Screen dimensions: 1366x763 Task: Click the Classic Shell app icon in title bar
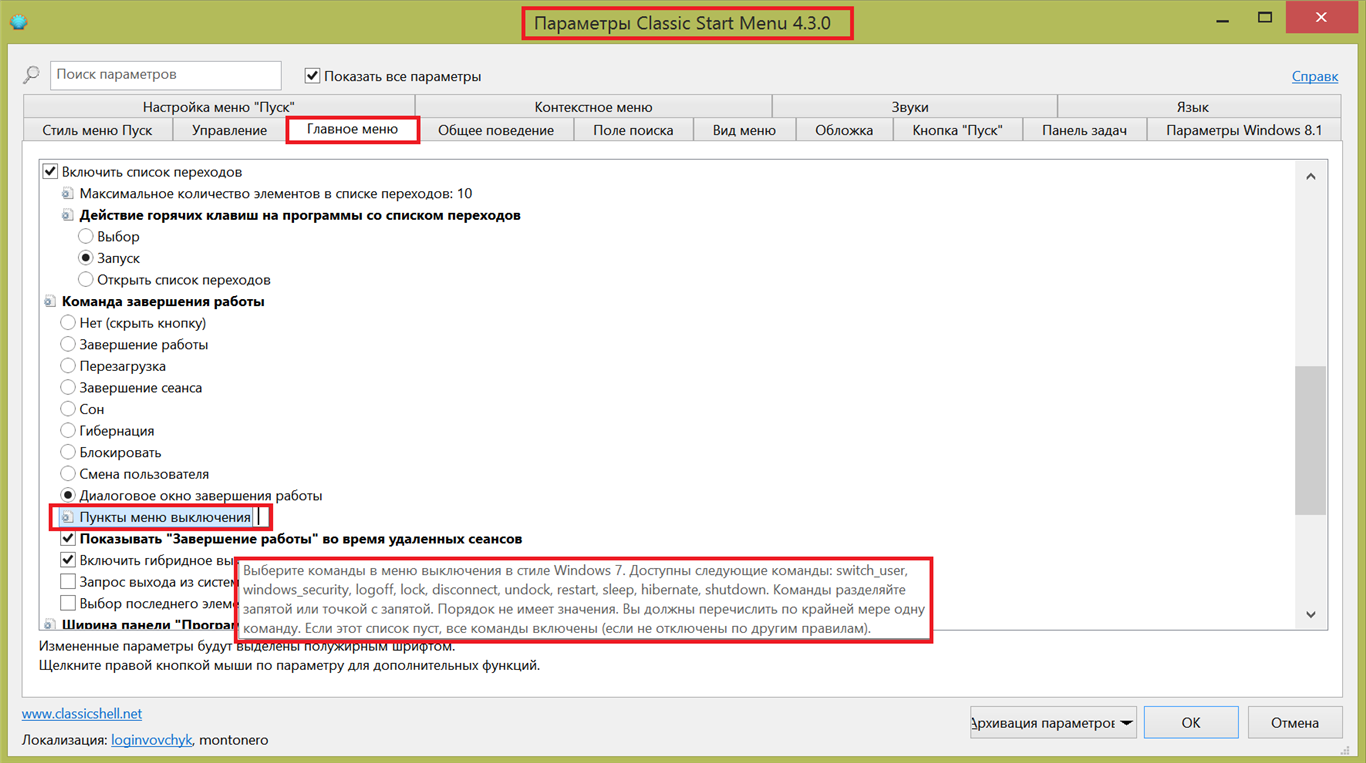click(17, 21)
